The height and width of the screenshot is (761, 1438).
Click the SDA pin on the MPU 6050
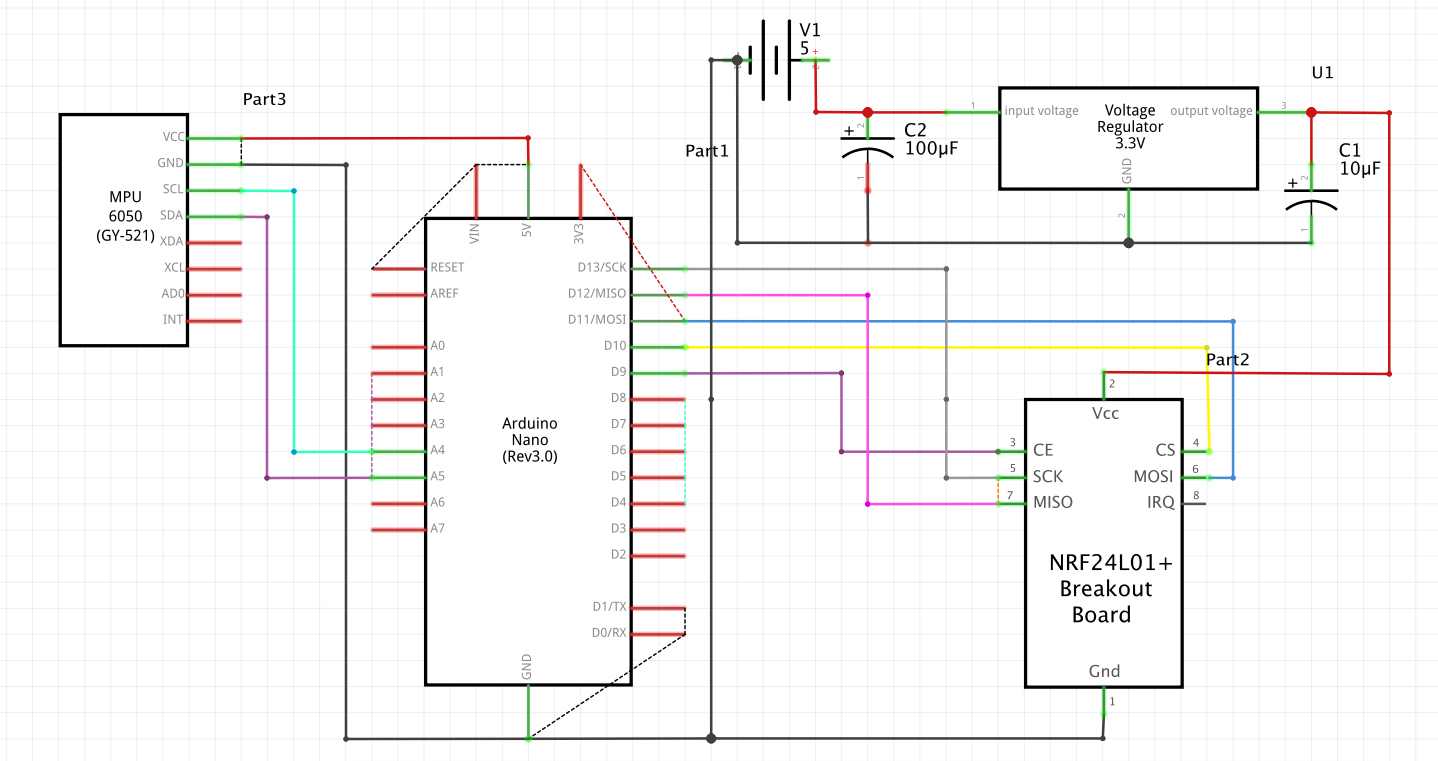pos(215,216)
